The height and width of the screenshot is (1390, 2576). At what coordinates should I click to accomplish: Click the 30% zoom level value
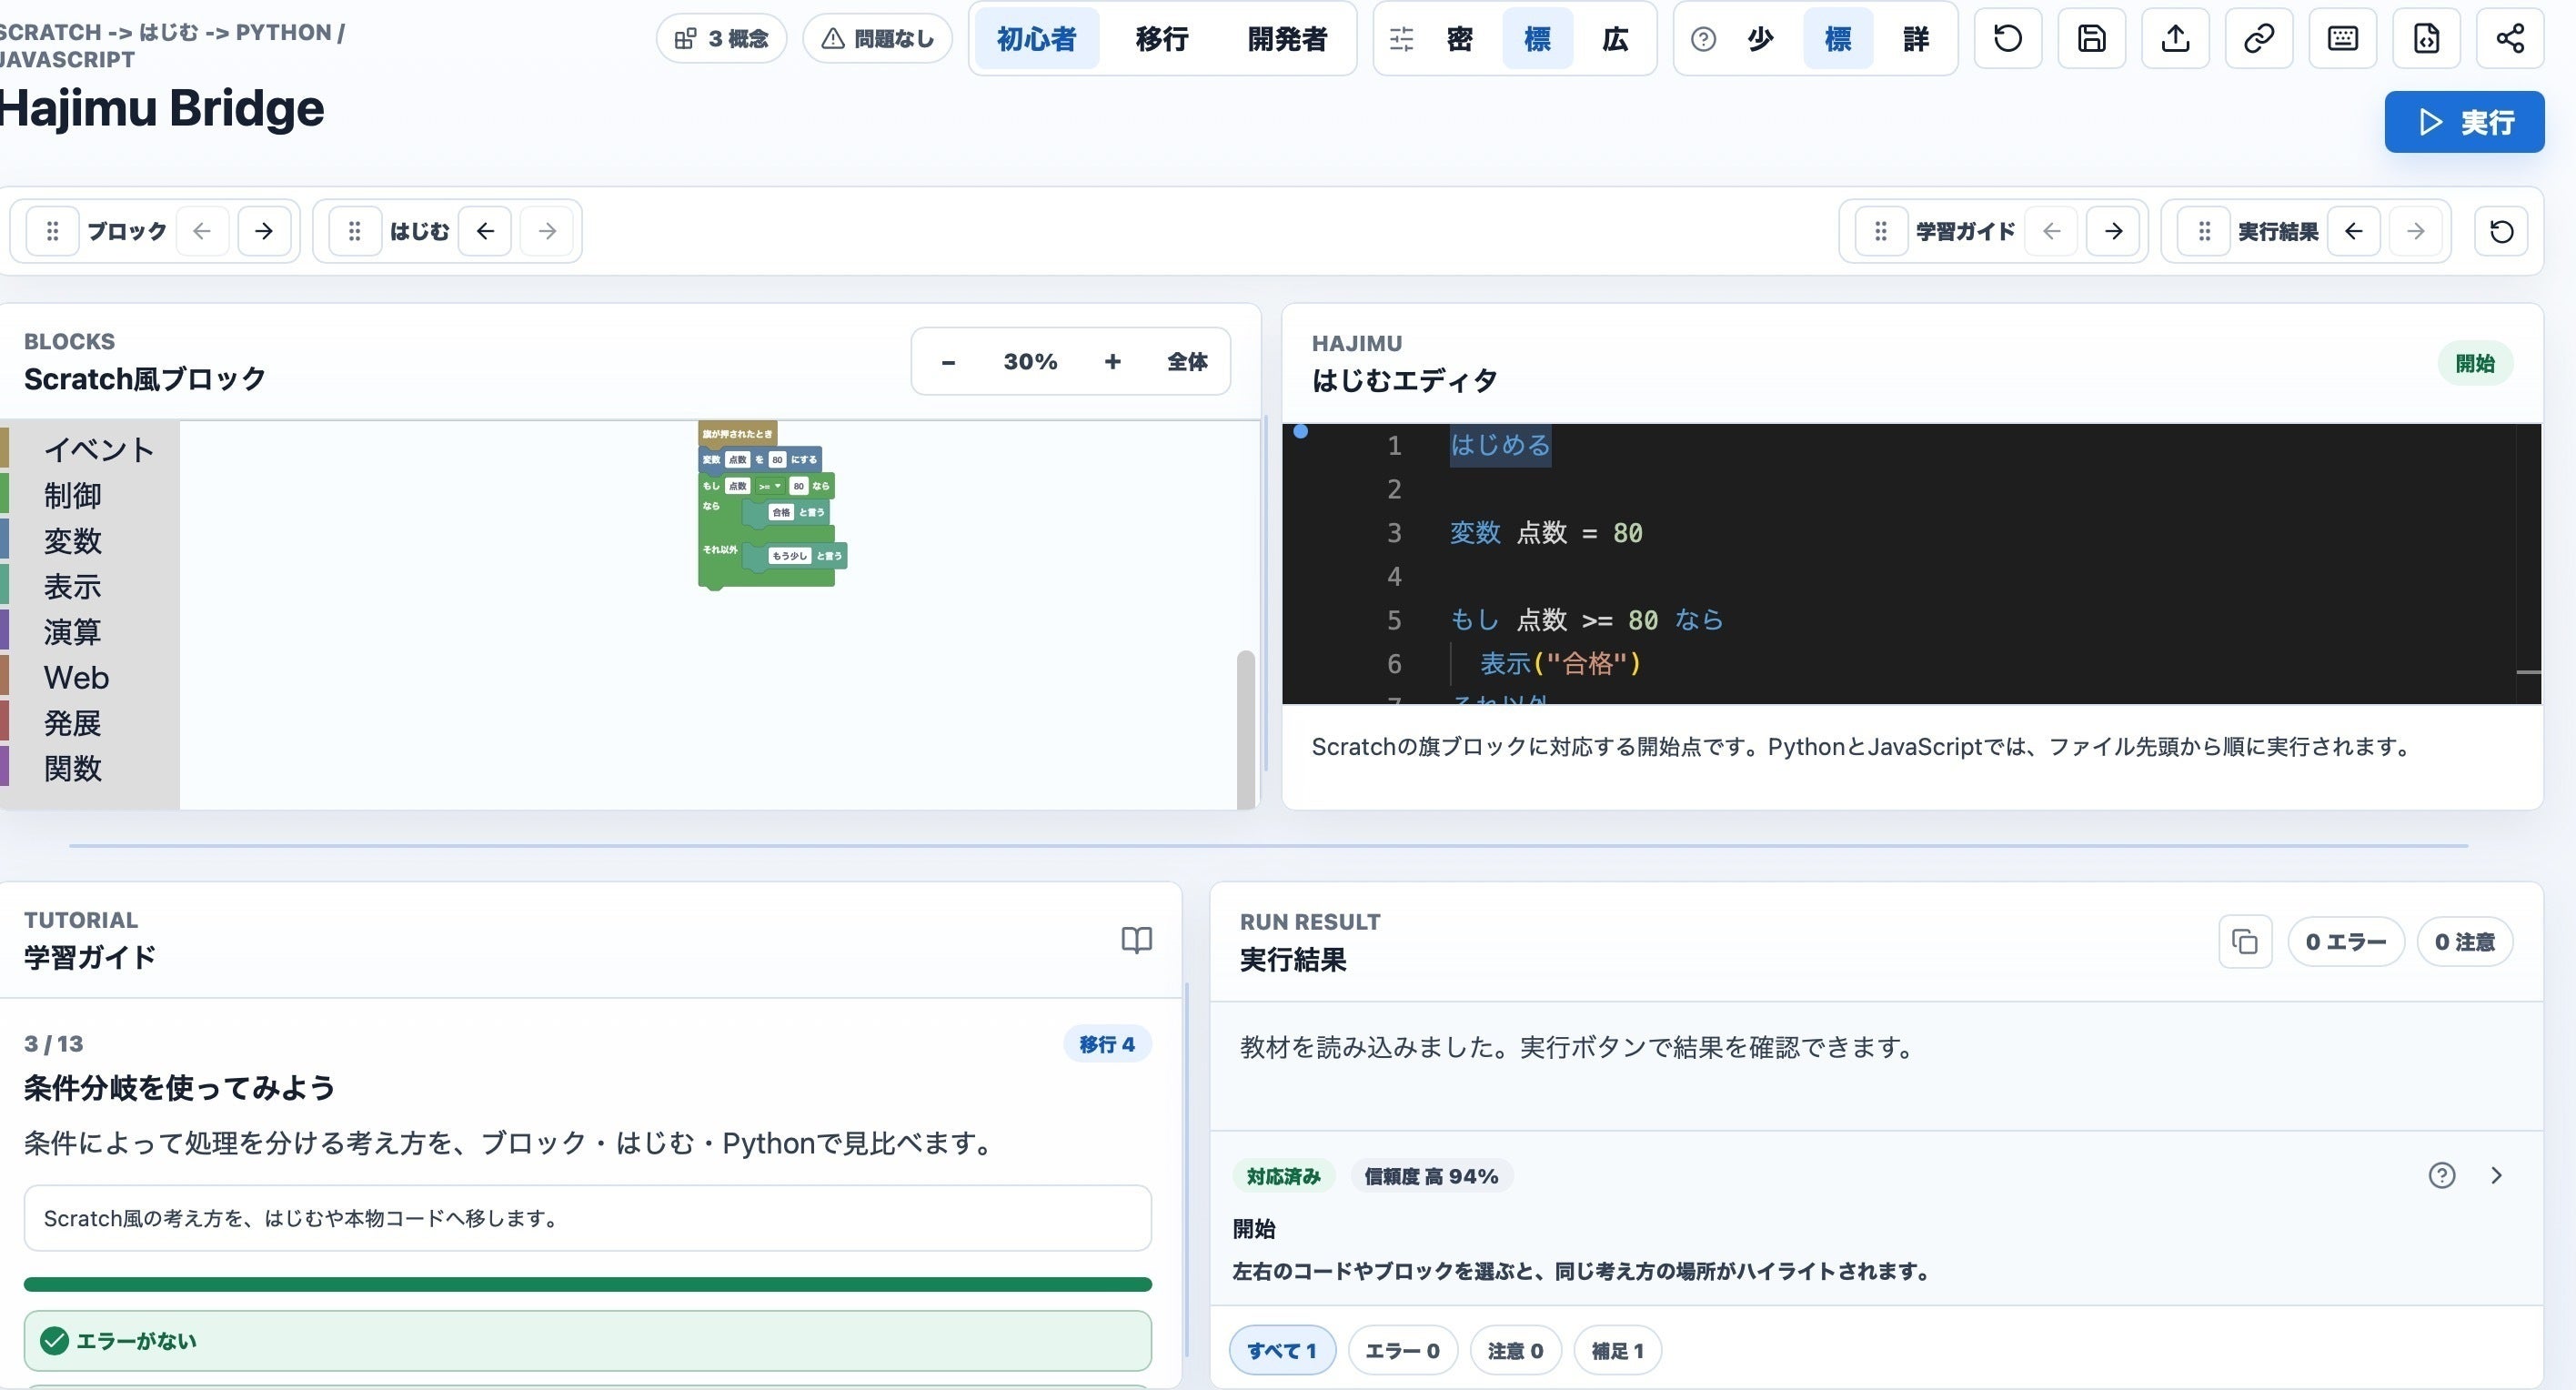(x=1030, y=362)
